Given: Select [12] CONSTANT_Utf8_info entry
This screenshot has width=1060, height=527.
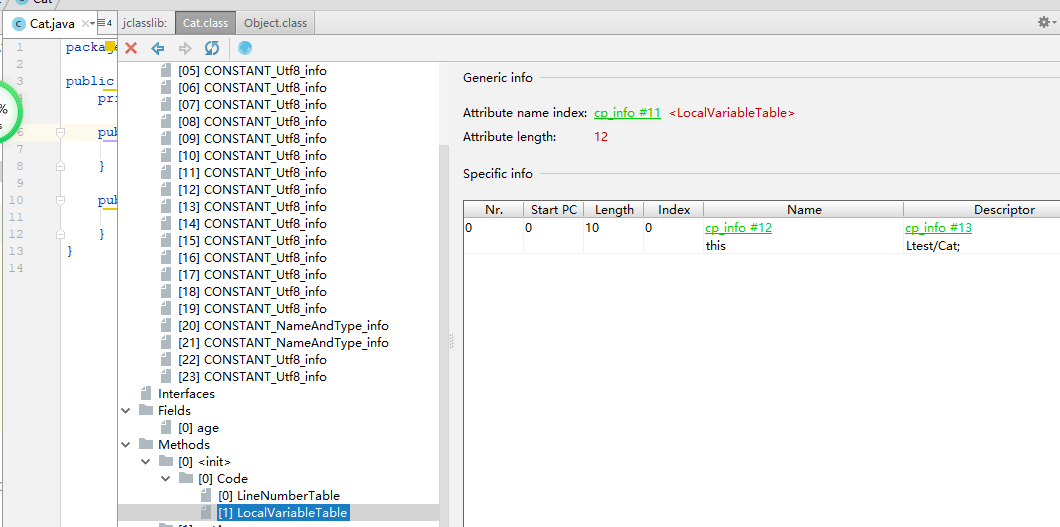Looking at the screenshot, I should [252, 189].
